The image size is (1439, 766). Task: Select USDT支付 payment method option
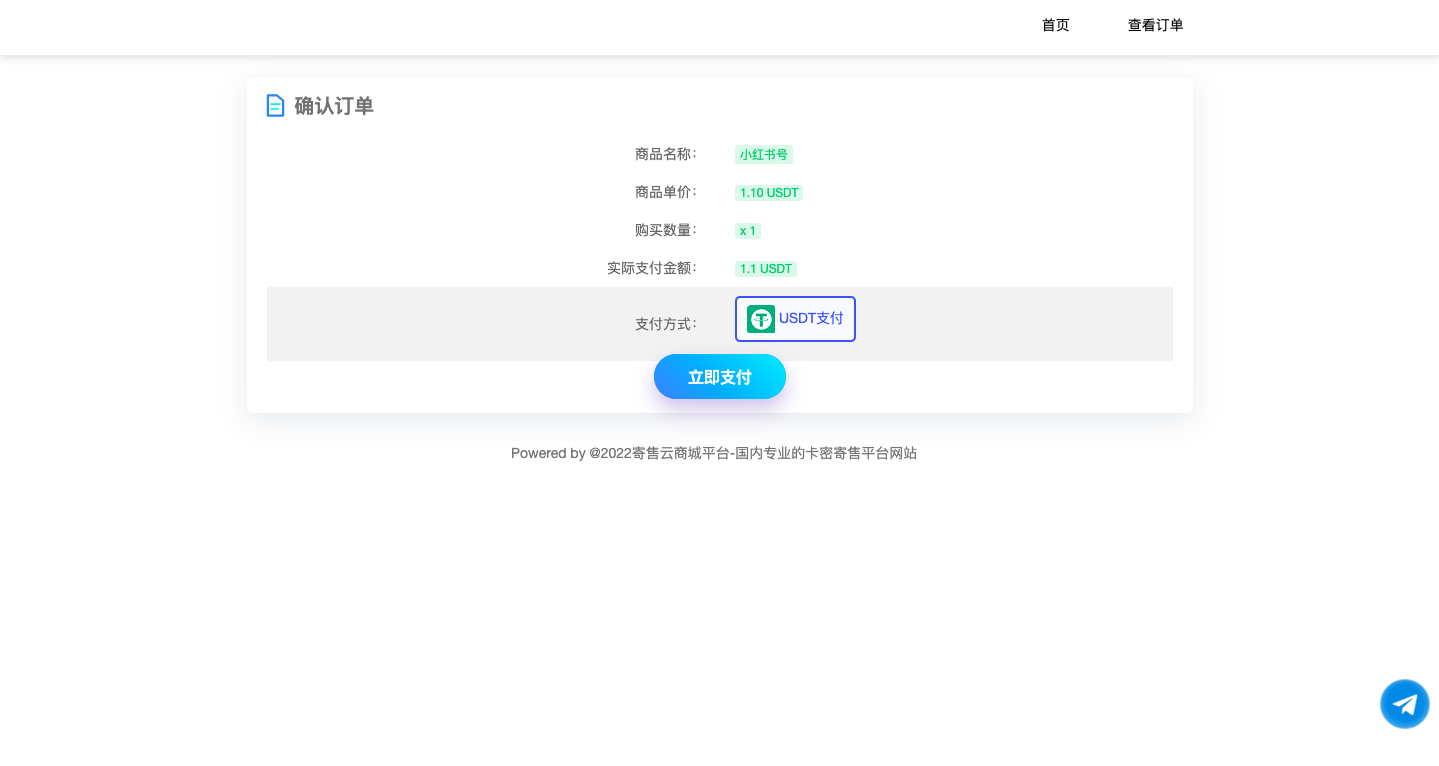(x=810, y=319)
